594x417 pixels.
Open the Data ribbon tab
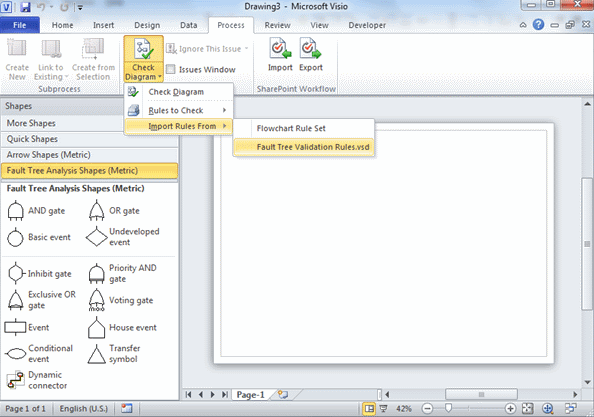pyautogui.click(x=188, y=25)
